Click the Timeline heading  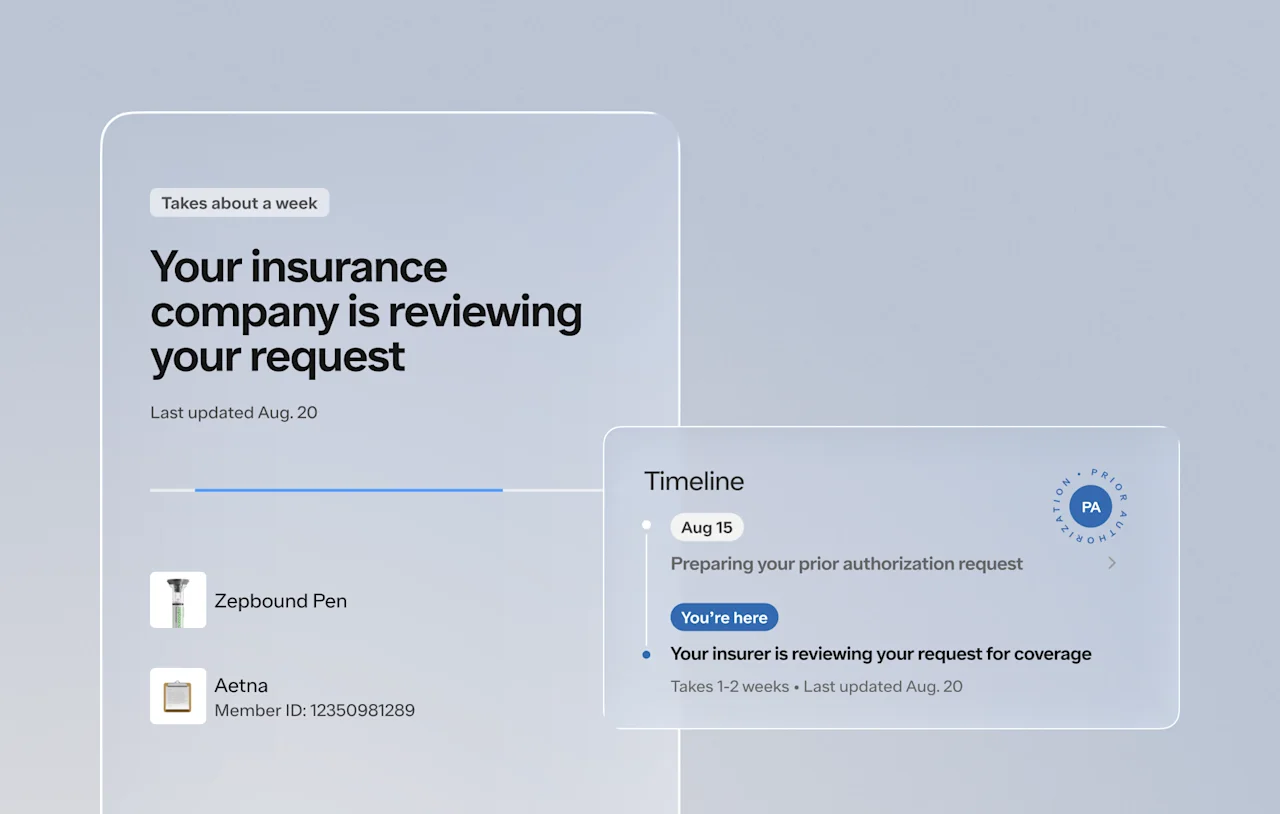pos(694,481)
